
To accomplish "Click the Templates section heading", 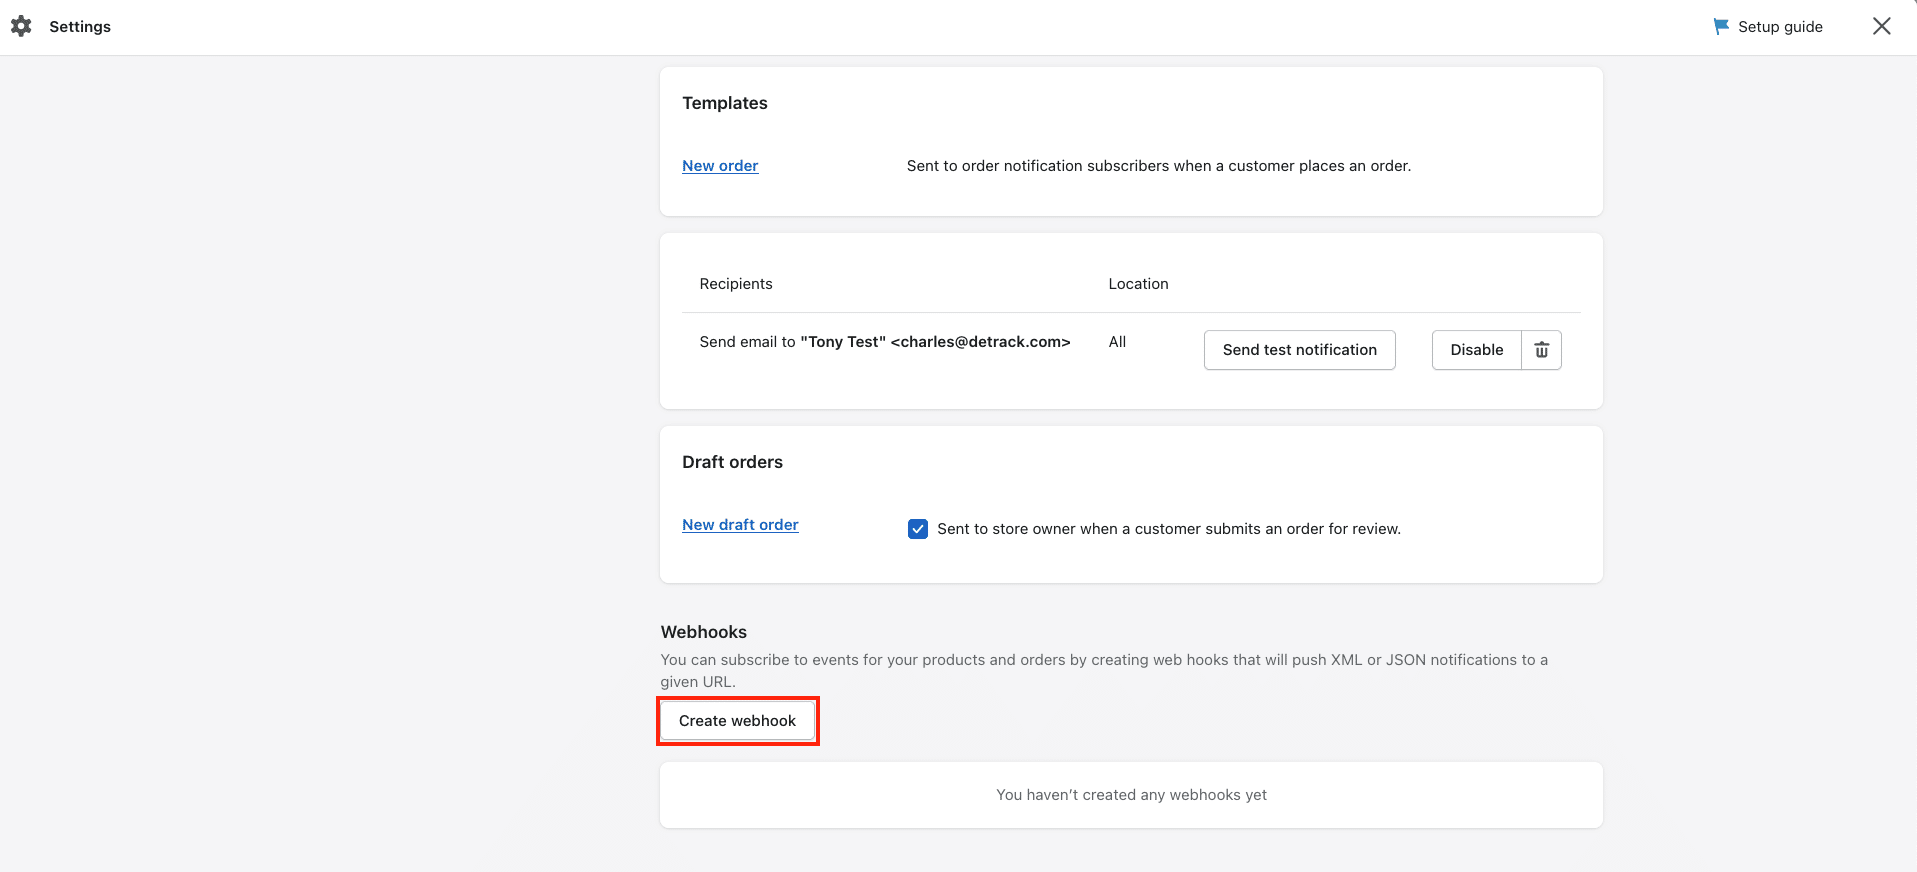I will click(x=725, y=103).
